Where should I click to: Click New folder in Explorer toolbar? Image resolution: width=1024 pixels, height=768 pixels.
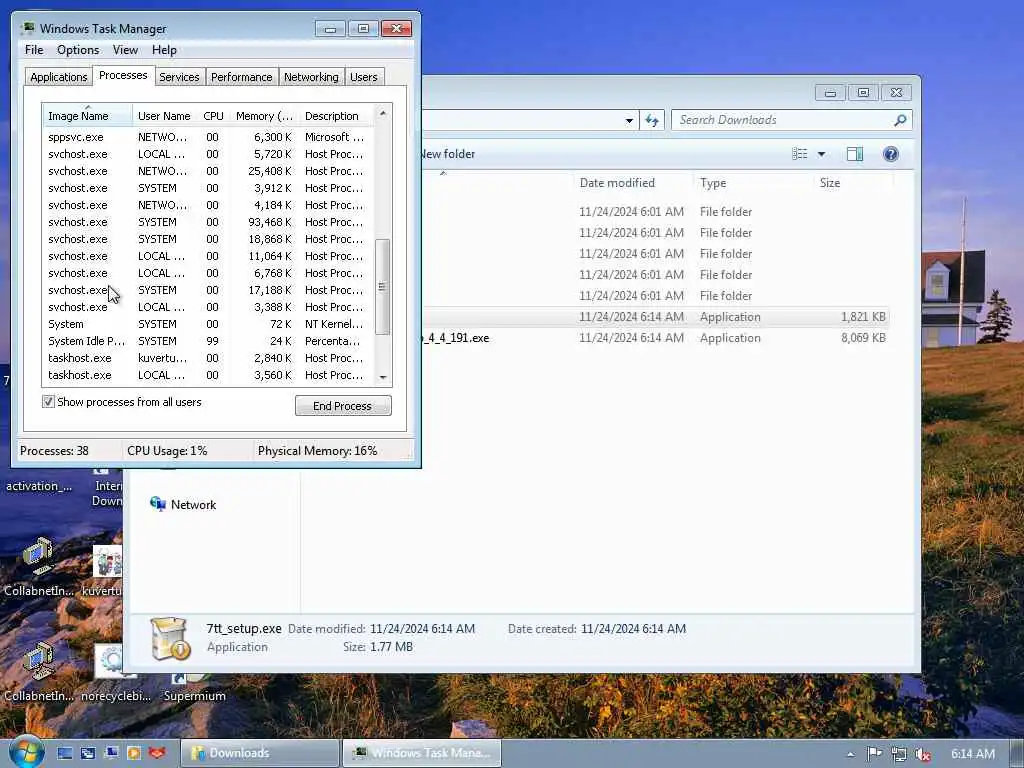point(448,154)
